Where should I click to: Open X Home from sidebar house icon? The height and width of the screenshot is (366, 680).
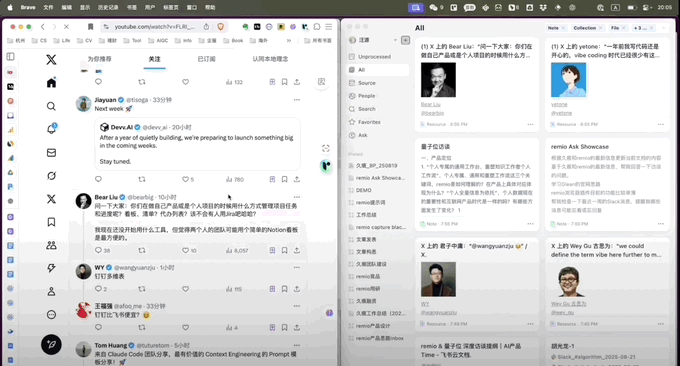click(x=51, y=83)
